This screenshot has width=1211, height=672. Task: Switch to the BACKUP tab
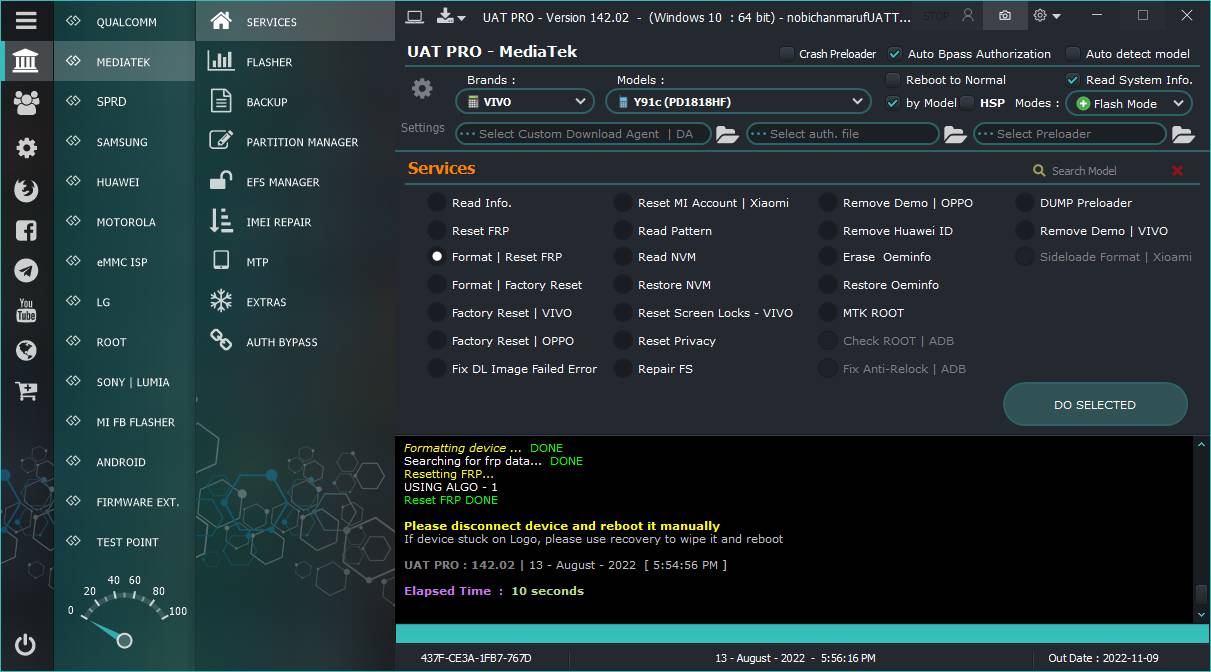tap(295, 102)
